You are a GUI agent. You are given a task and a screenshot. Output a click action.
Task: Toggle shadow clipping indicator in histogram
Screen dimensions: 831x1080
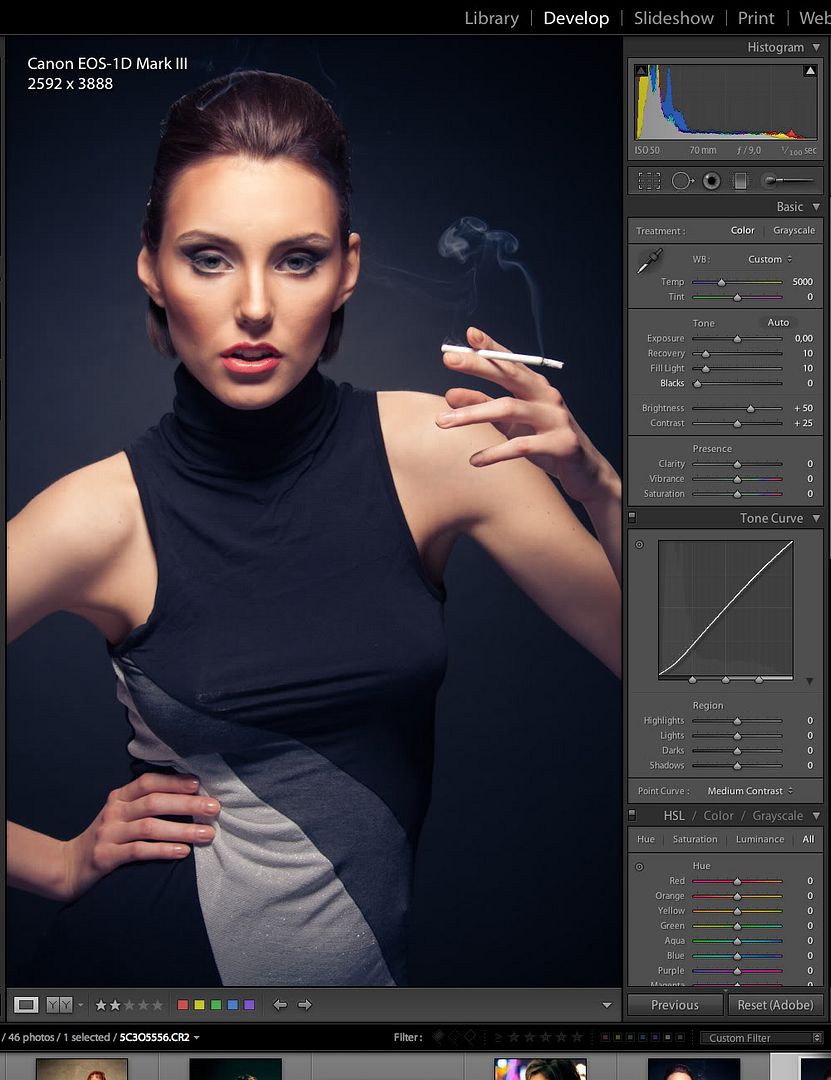(641, 70)
